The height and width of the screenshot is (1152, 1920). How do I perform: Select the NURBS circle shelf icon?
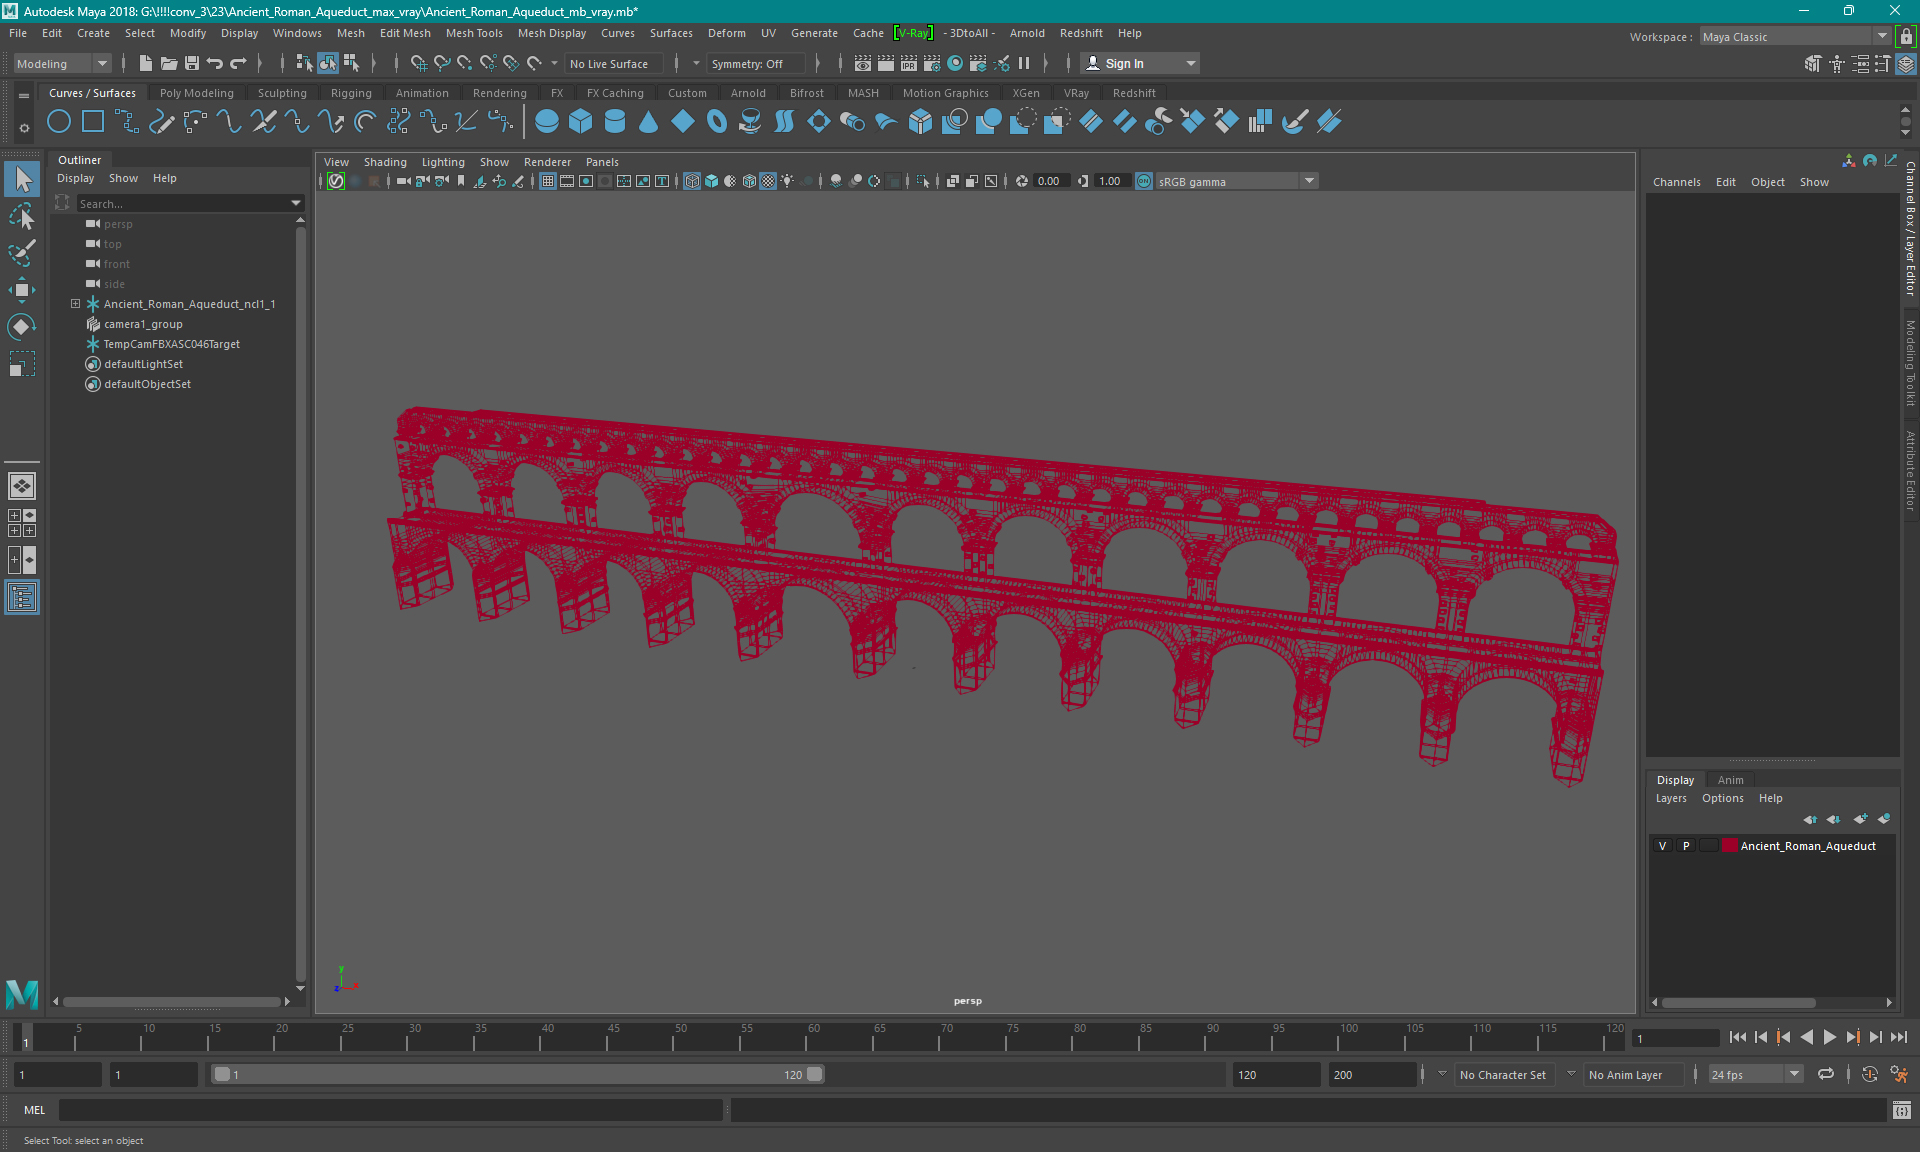59,122
